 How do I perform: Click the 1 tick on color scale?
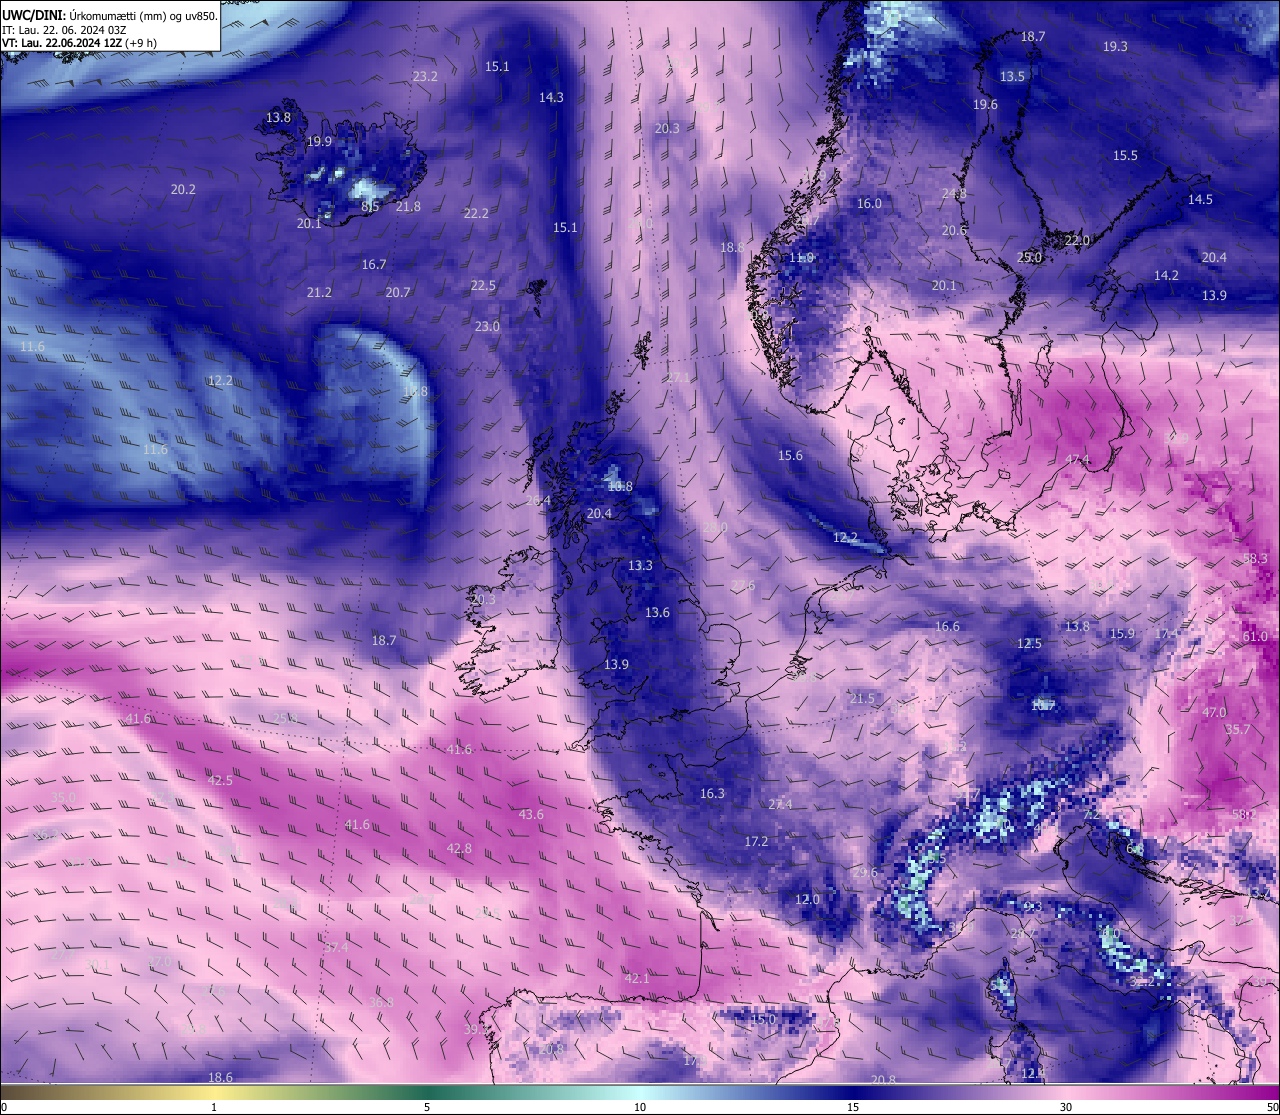214,1107
